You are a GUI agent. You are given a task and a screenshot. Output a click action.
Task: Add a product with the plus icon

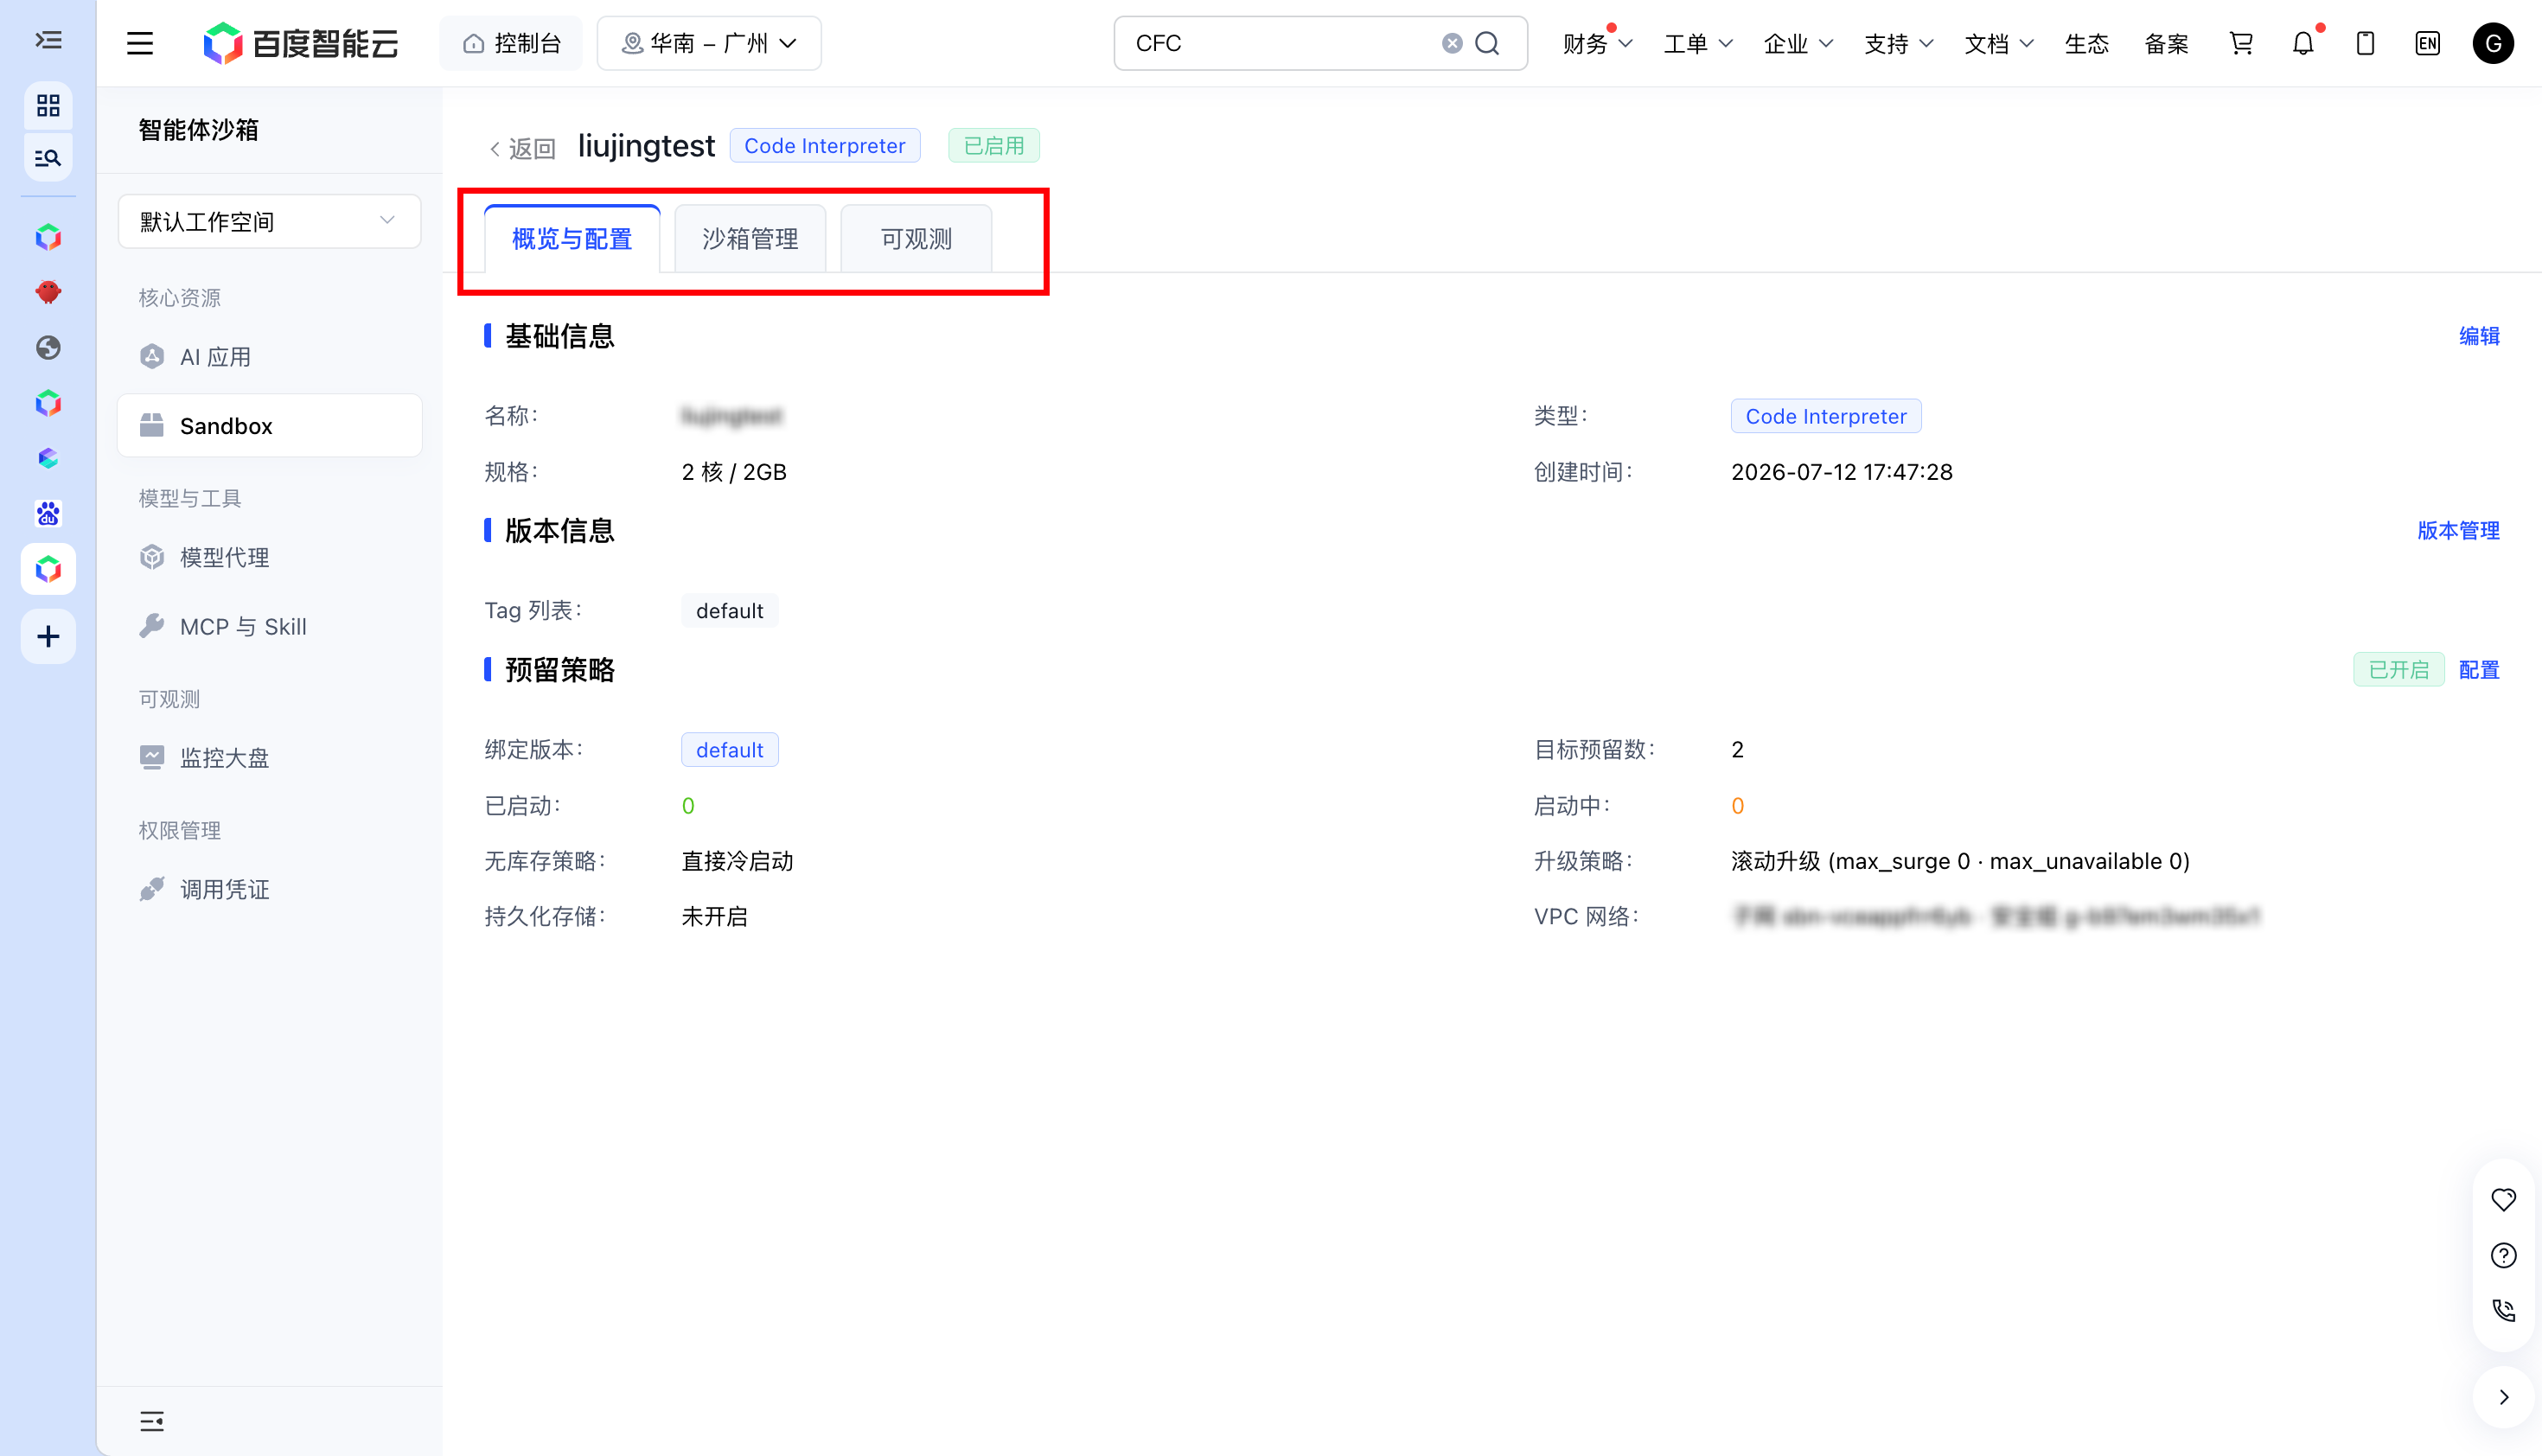(48, 636)
